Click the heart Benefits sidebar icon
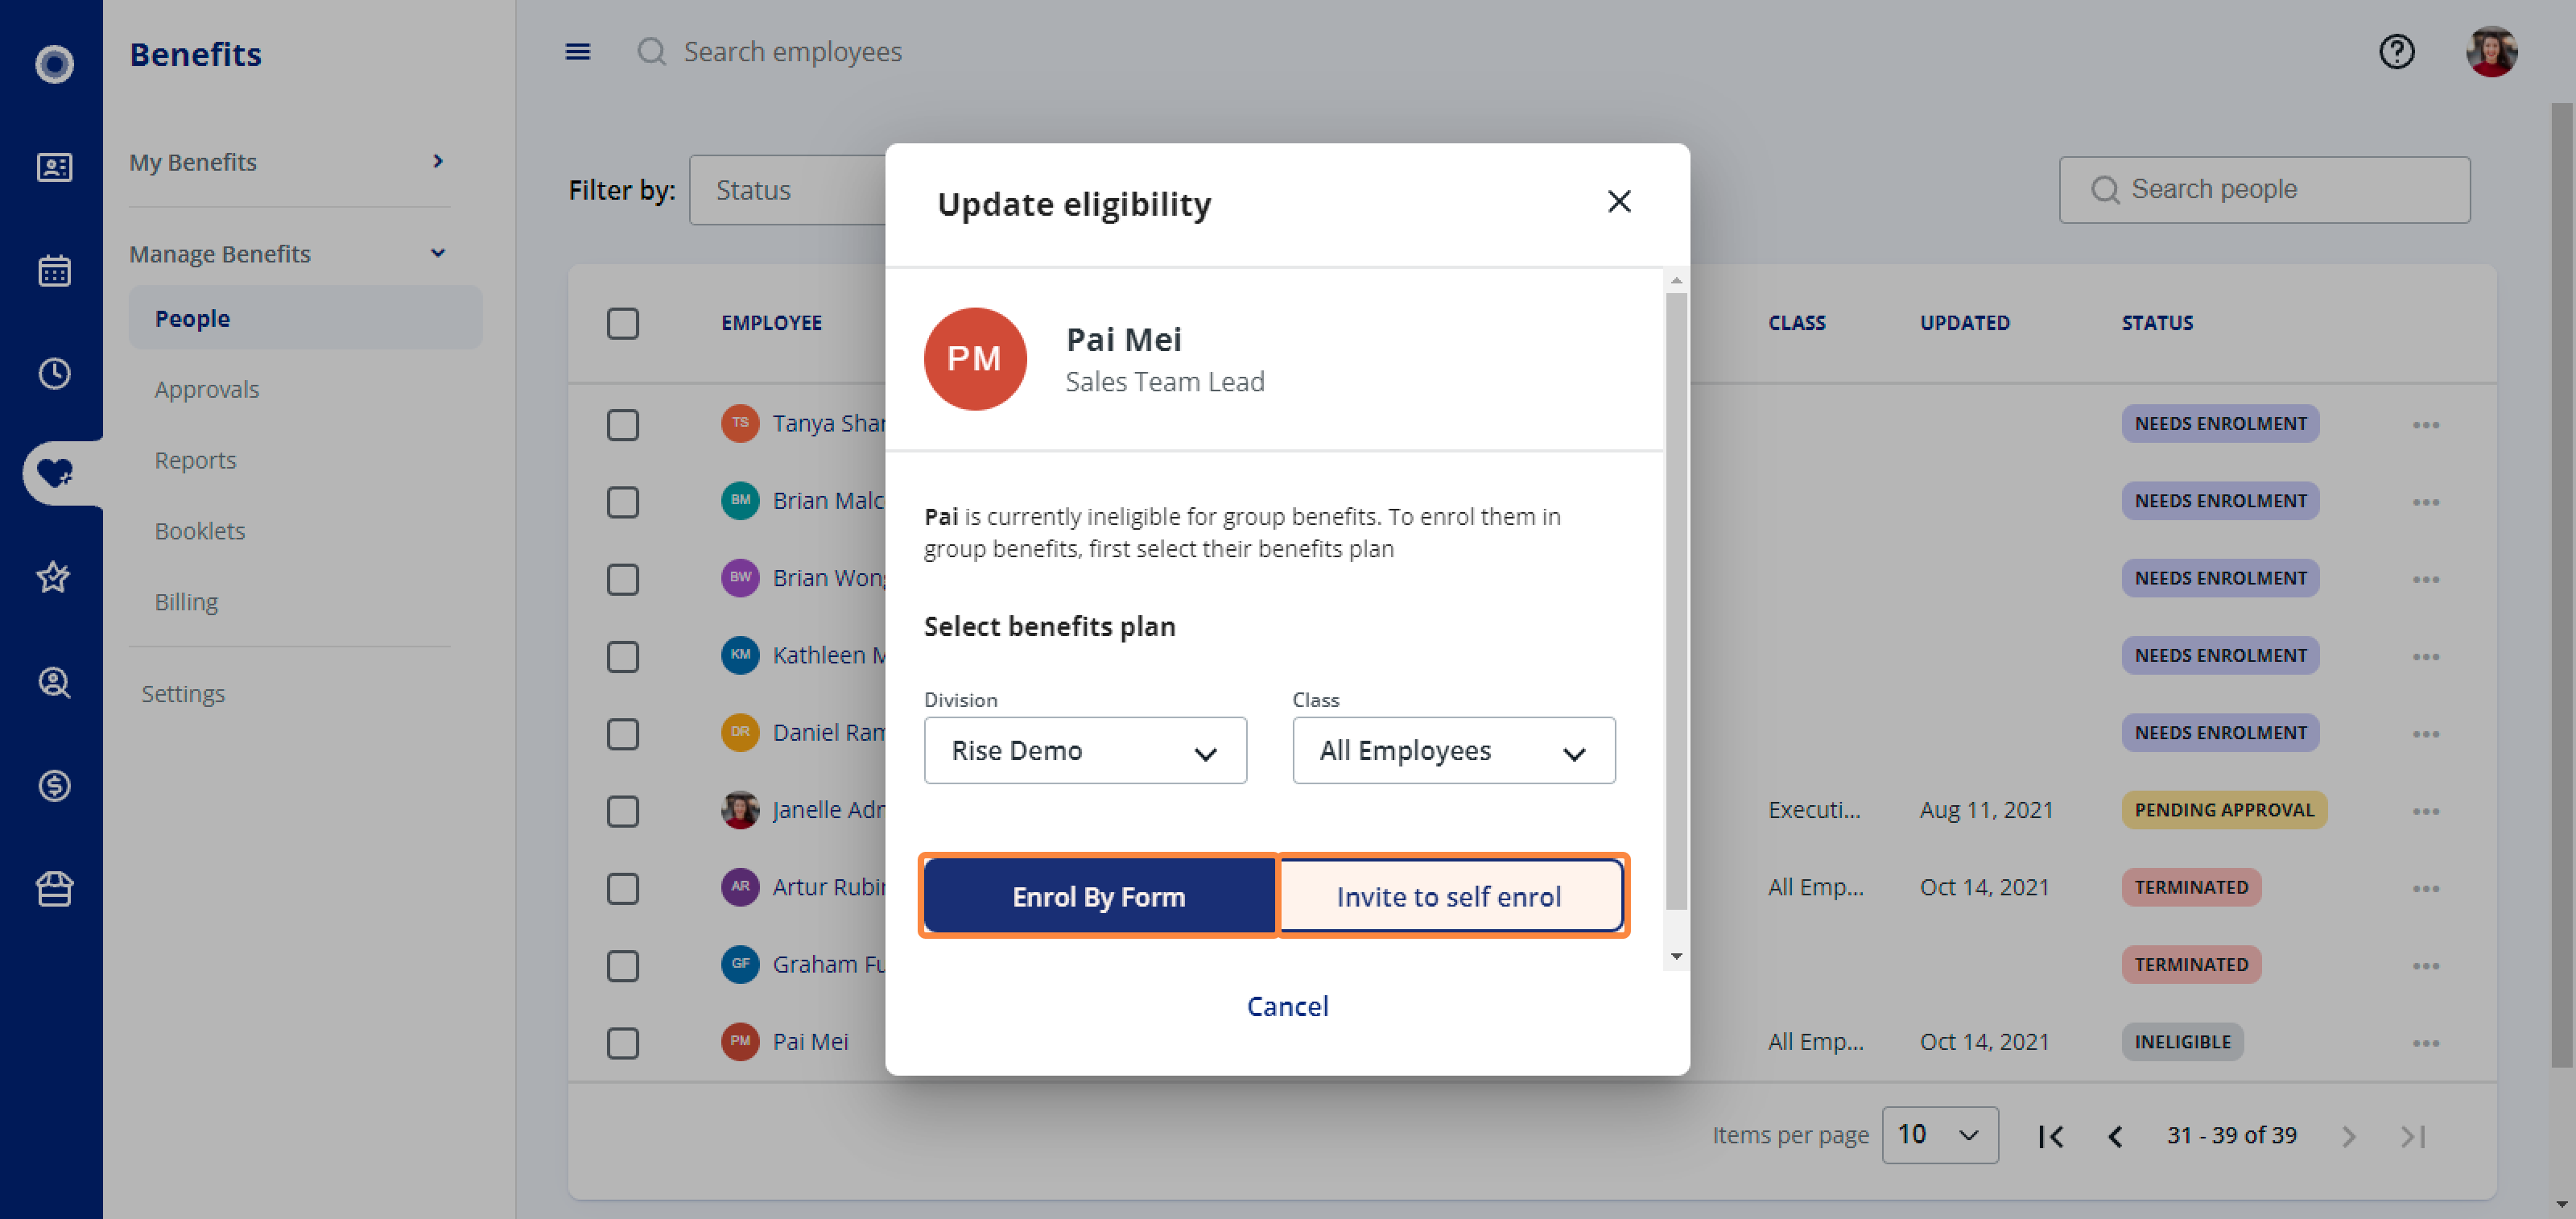Viewport: 2576px width, 1219px height. click(54, 472)
